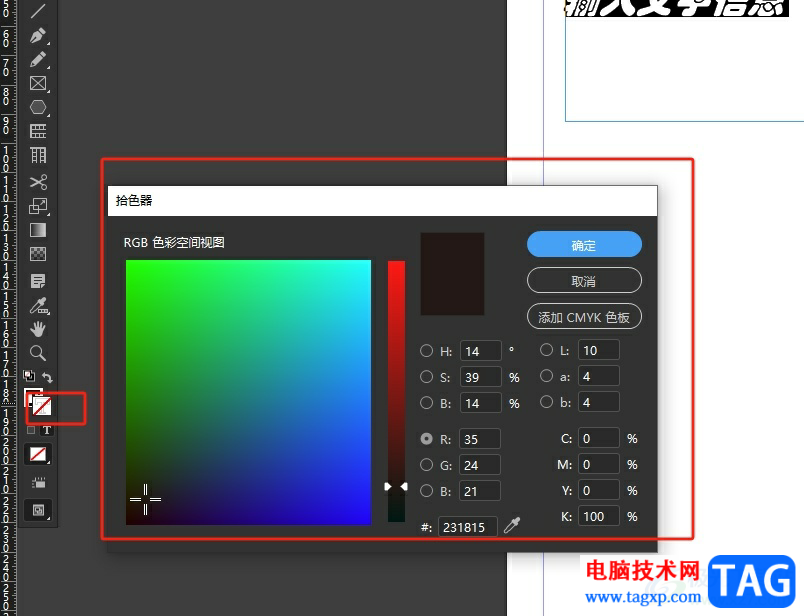Select the Hand tool

click(38, 329)
